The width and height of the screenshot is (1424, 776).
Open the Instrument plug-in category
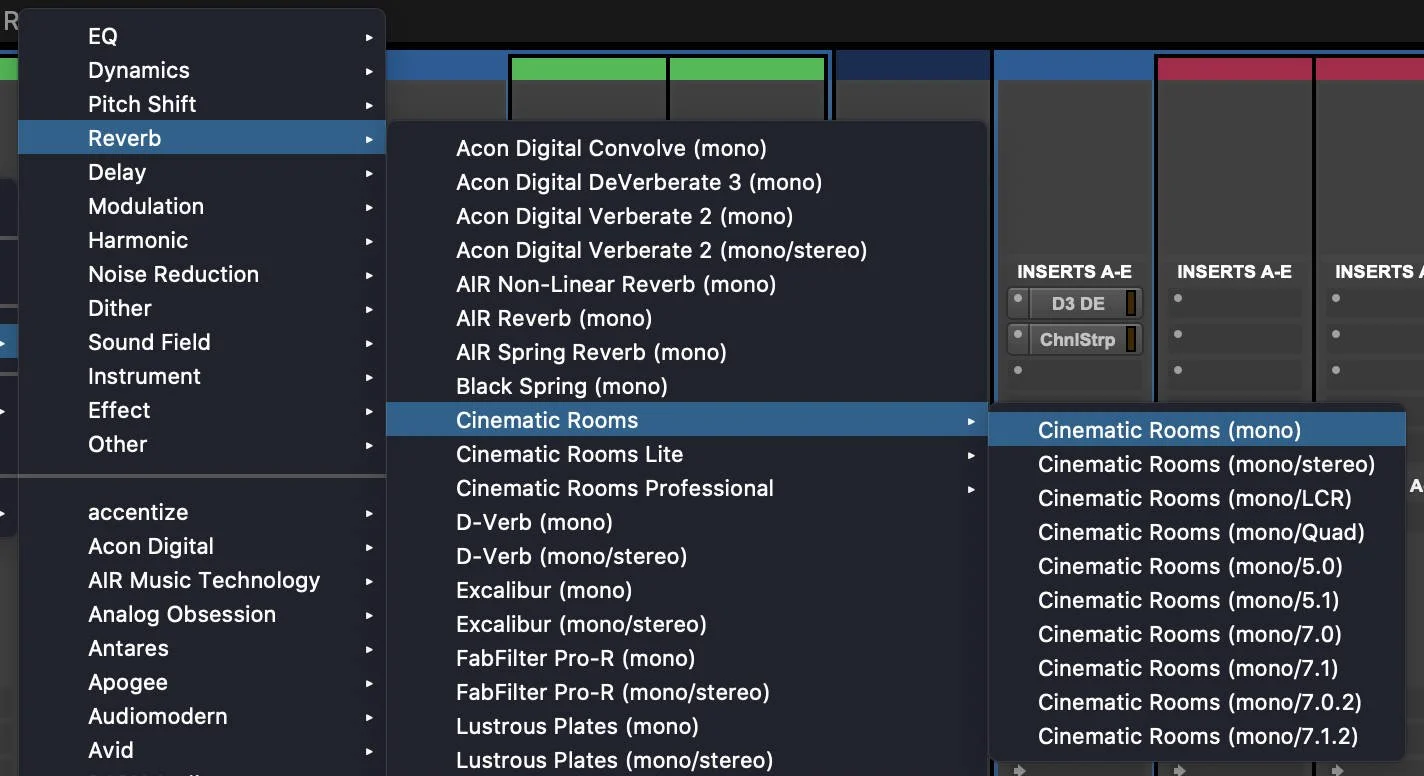tap(202, 376)
